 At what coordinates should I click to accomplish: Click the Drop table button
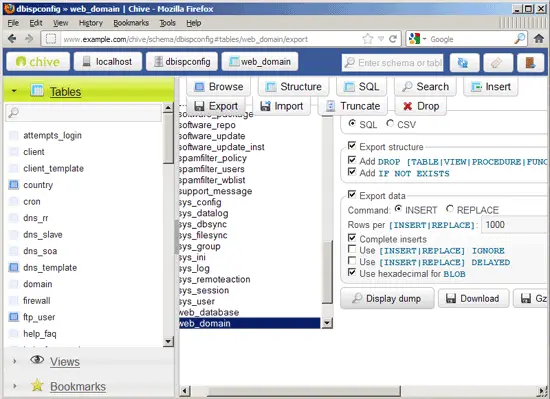click(x=421, y=106)
